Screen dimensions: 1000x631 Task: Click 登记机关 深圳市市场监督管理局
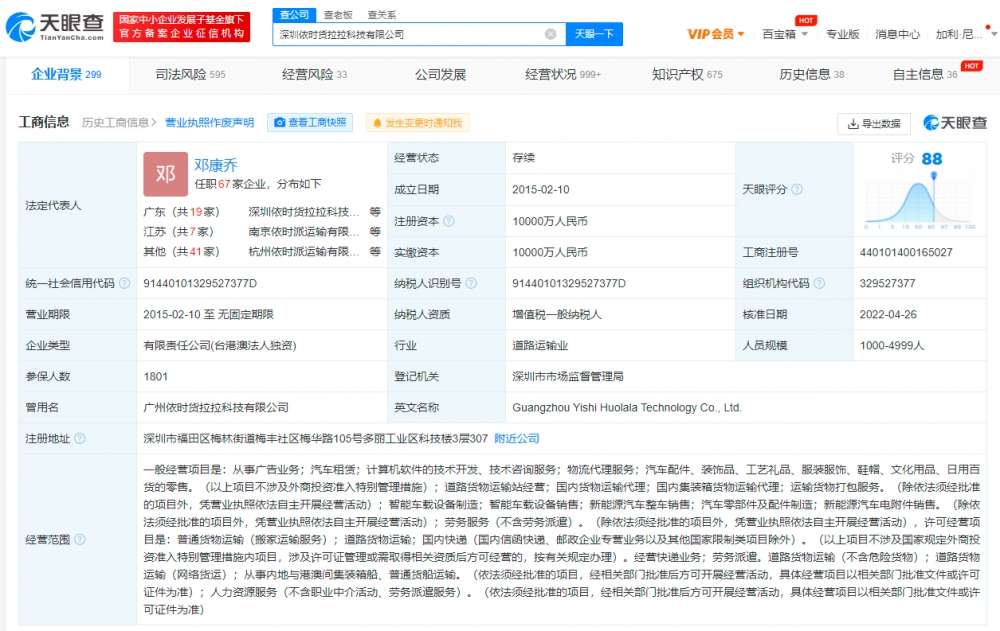pyautogui.click(x=568, y=376)
